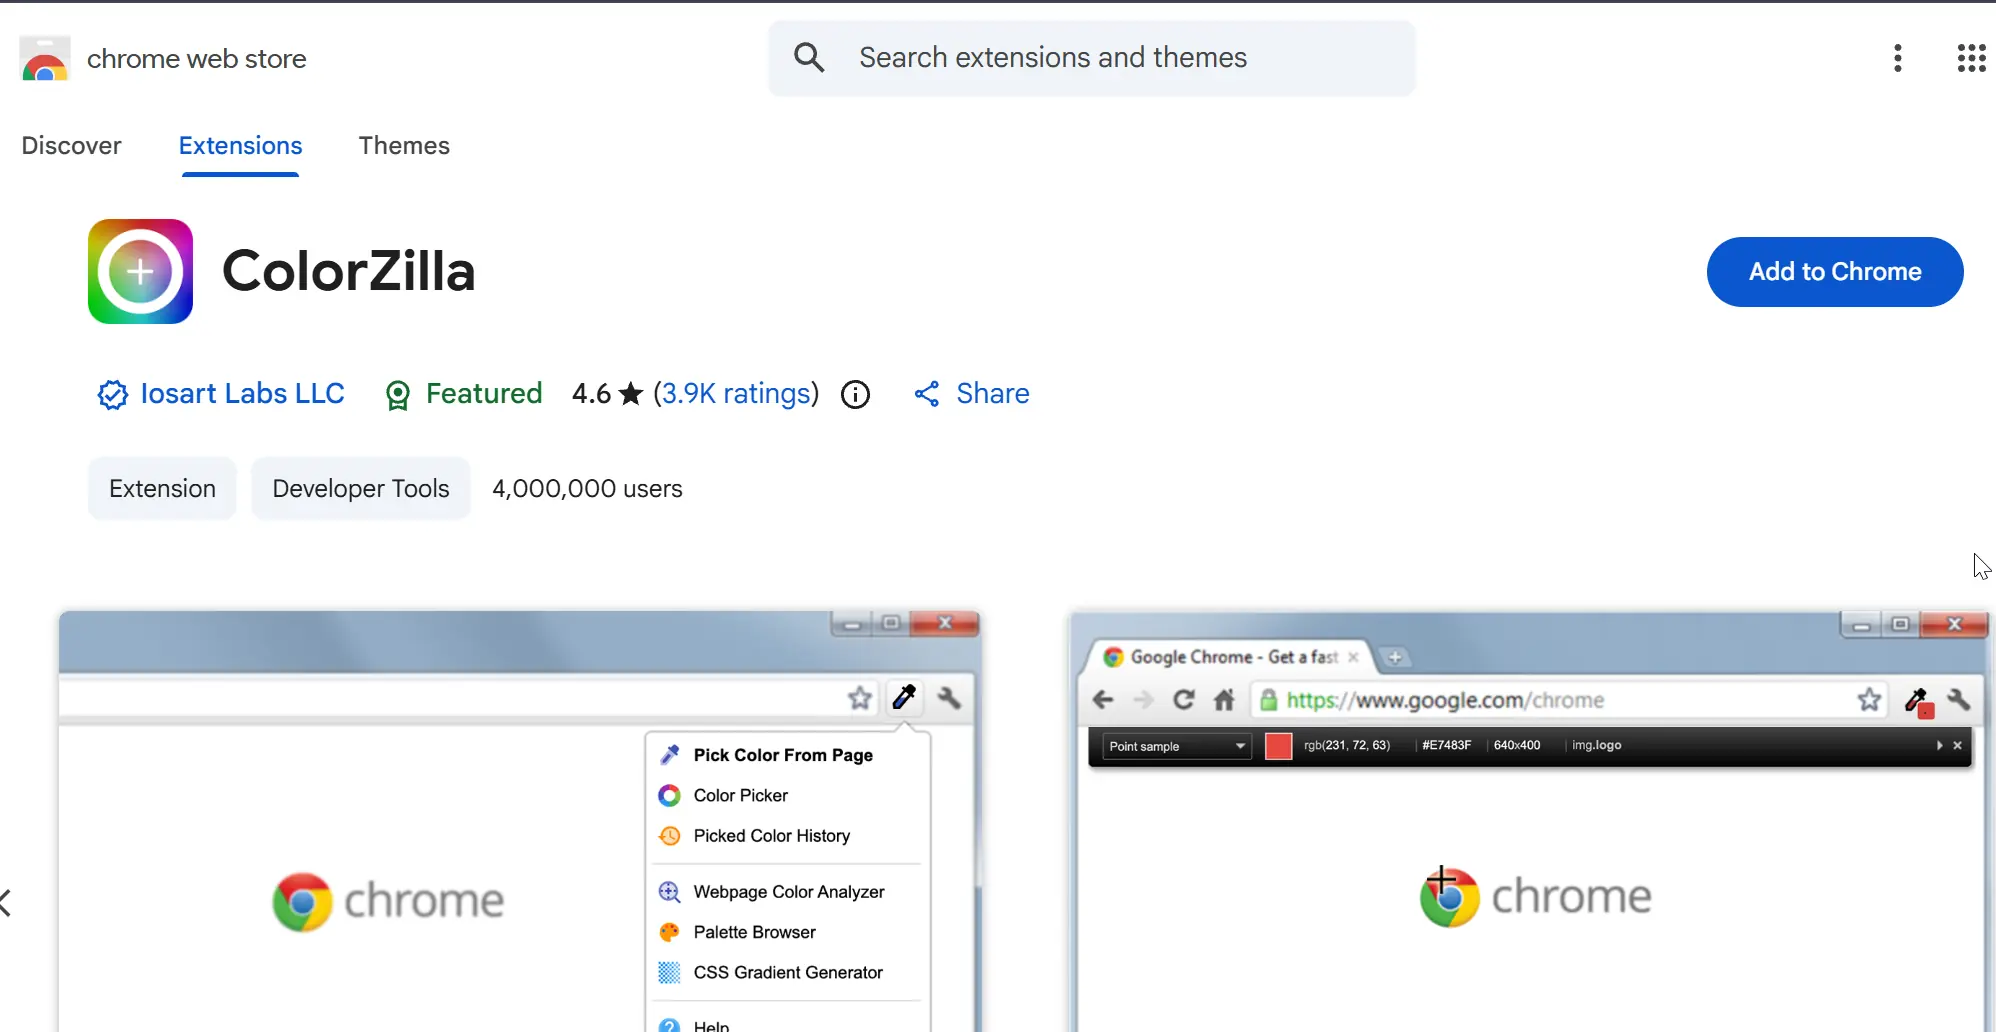Click the Developer Tools category chip
The height and width of the screenshot is (1032, 1996).
tap(361, 488)
